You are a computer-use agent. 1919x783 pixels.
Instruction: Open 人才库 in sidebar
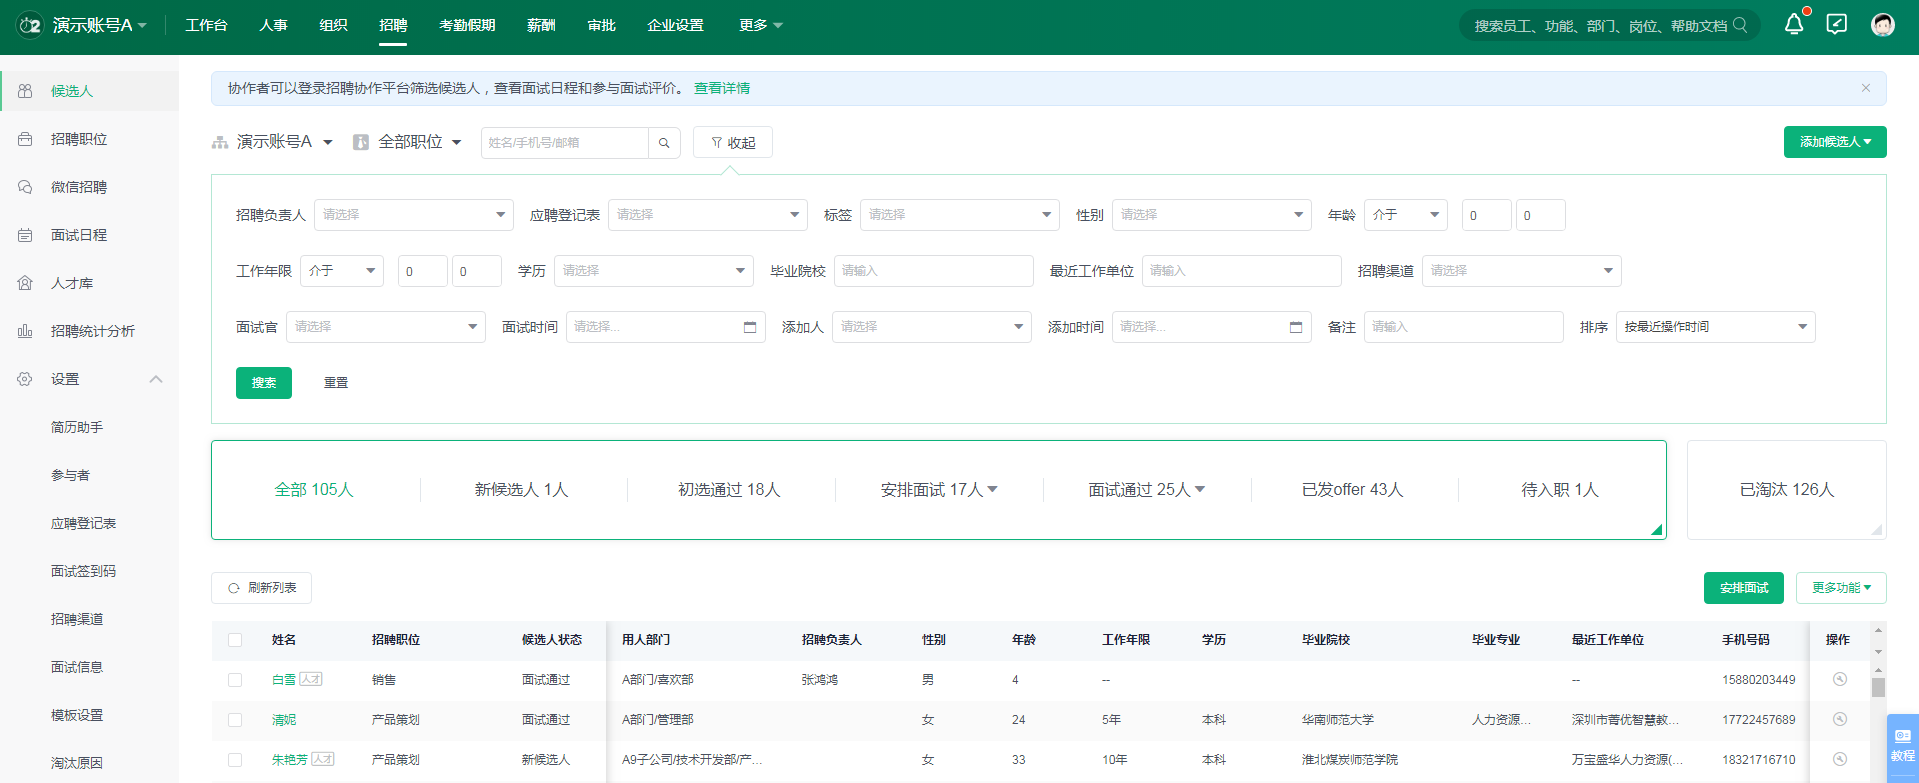pyautogui.click(x=72, y=283)
